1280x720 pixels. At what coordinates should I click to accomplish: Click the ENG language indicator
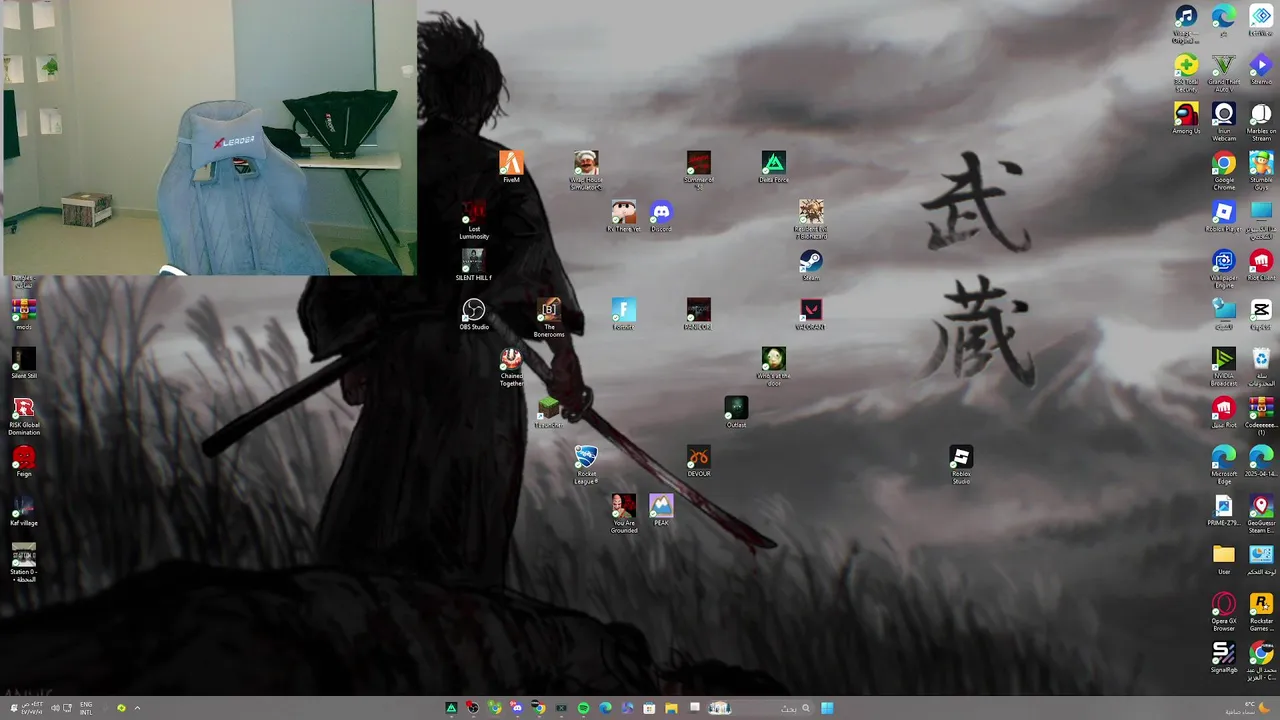coord(86,708)
